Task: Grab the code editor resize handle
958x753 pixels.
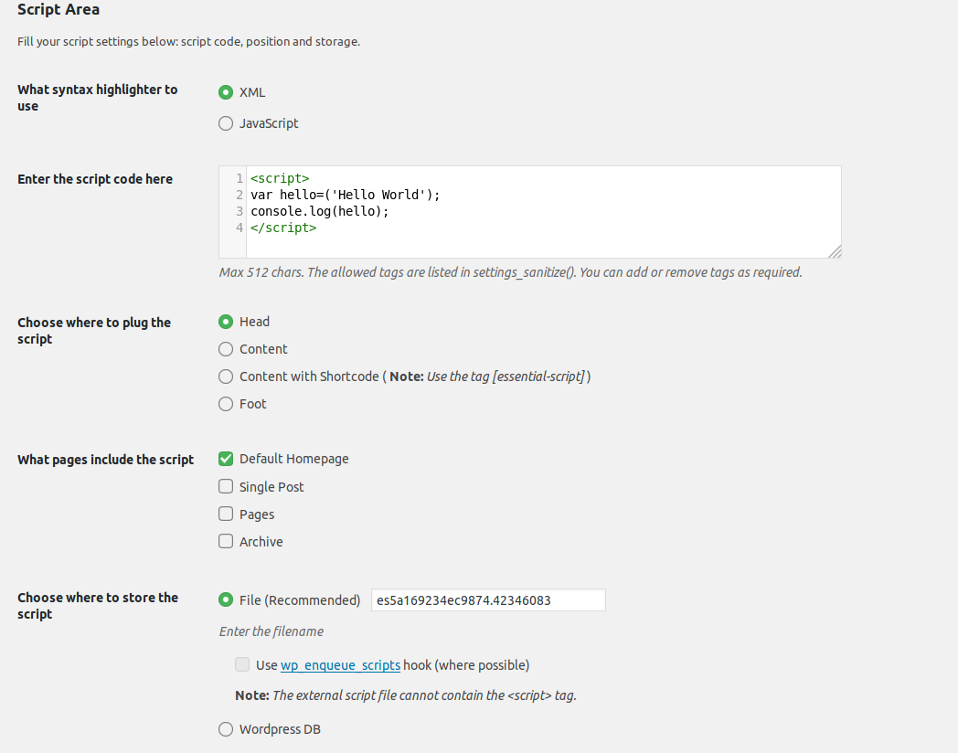Action: 834,251
